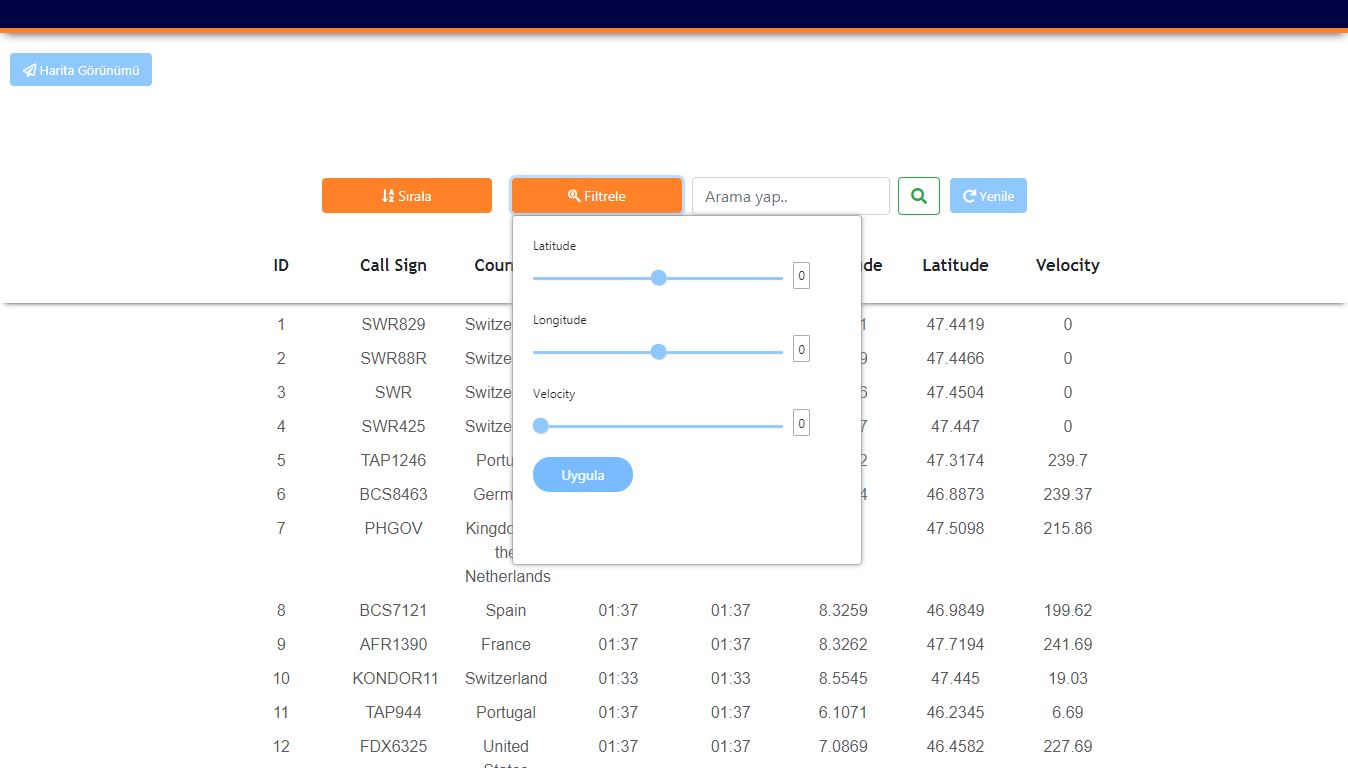The width and height of the screenshot is (1348, 768).
Task: Click the Latitude column header
Action: 955,265
